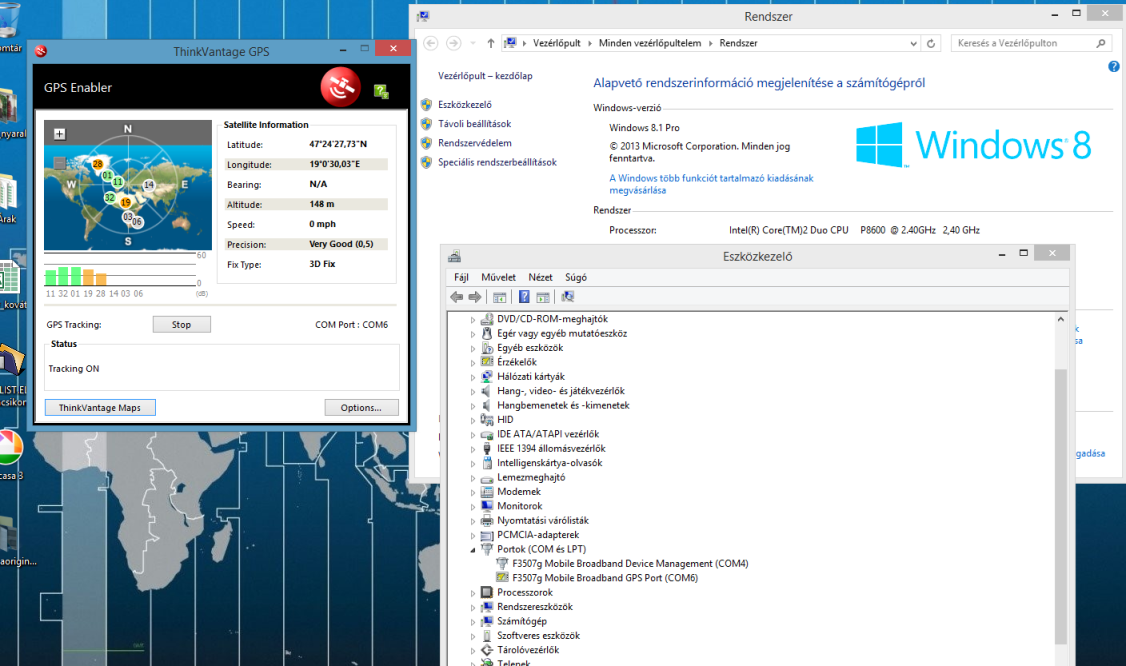Click the back arrow in Rendszer window

431,43
